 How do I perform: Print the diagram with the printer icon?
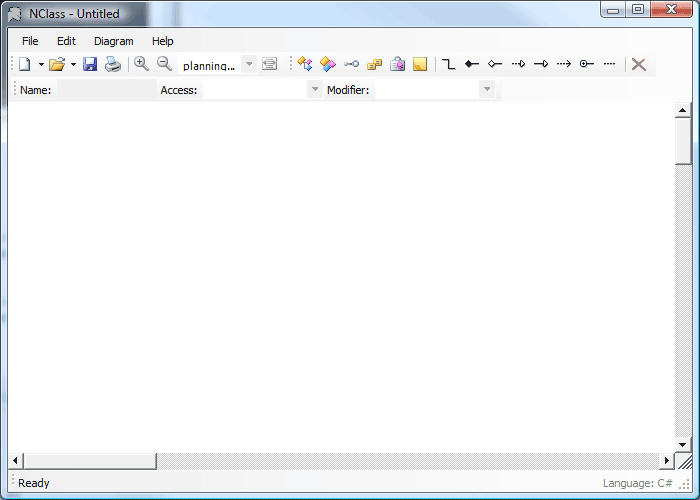[112, 64]
